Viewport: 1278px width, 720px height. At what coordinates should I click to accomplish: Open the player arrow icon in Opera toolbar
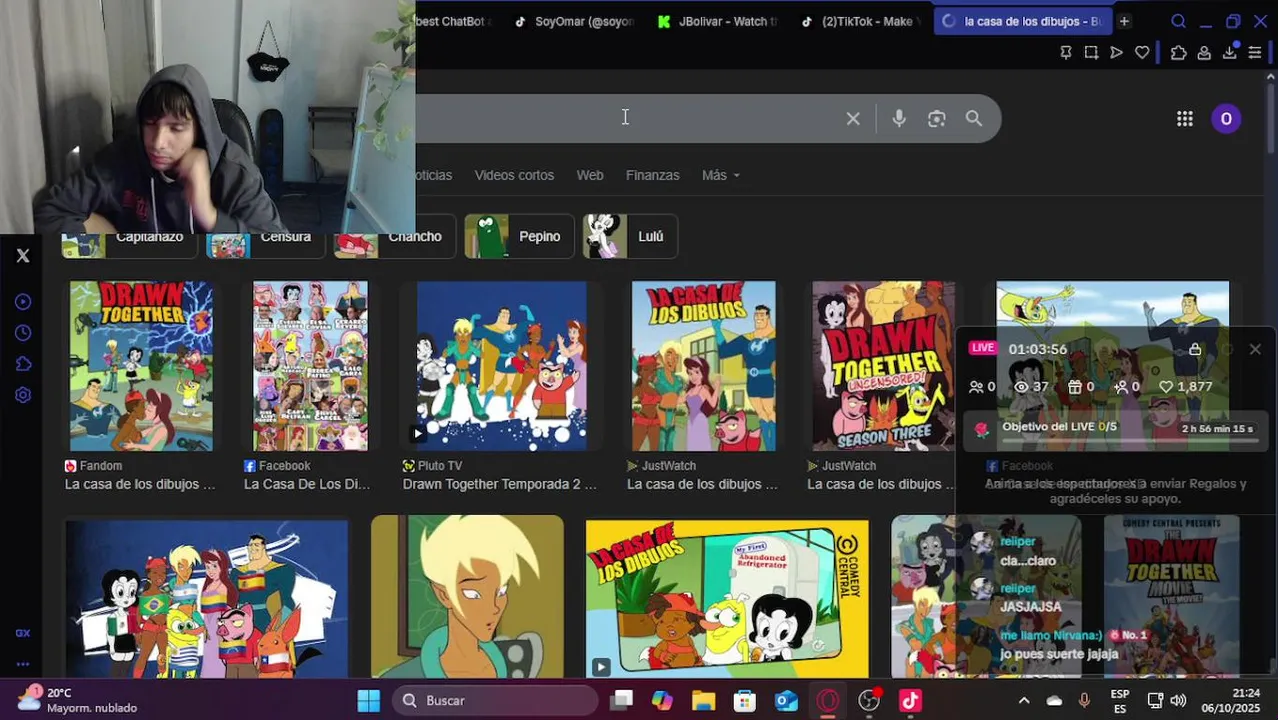1116,53
